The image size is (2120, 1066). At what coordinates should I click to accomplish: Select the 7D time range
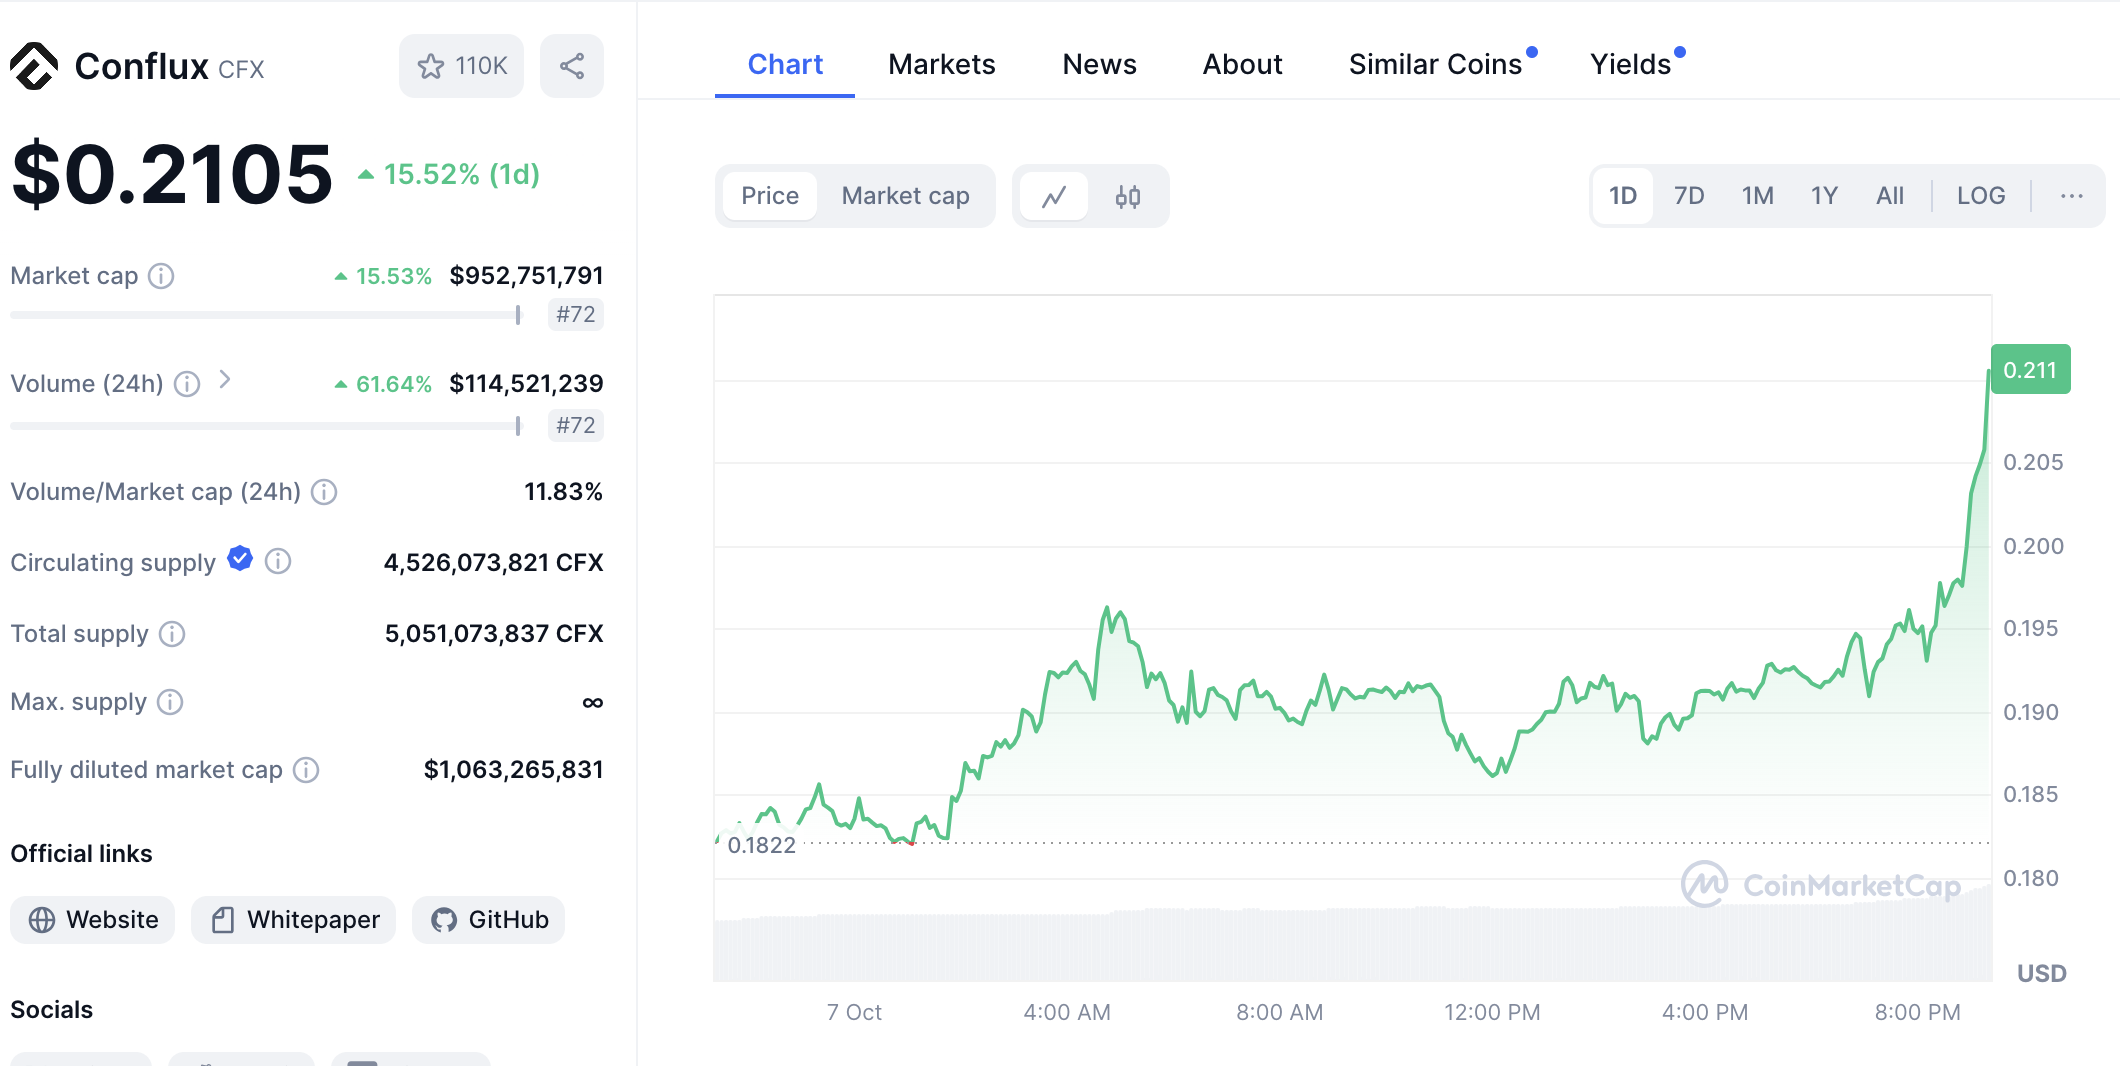1689,196
